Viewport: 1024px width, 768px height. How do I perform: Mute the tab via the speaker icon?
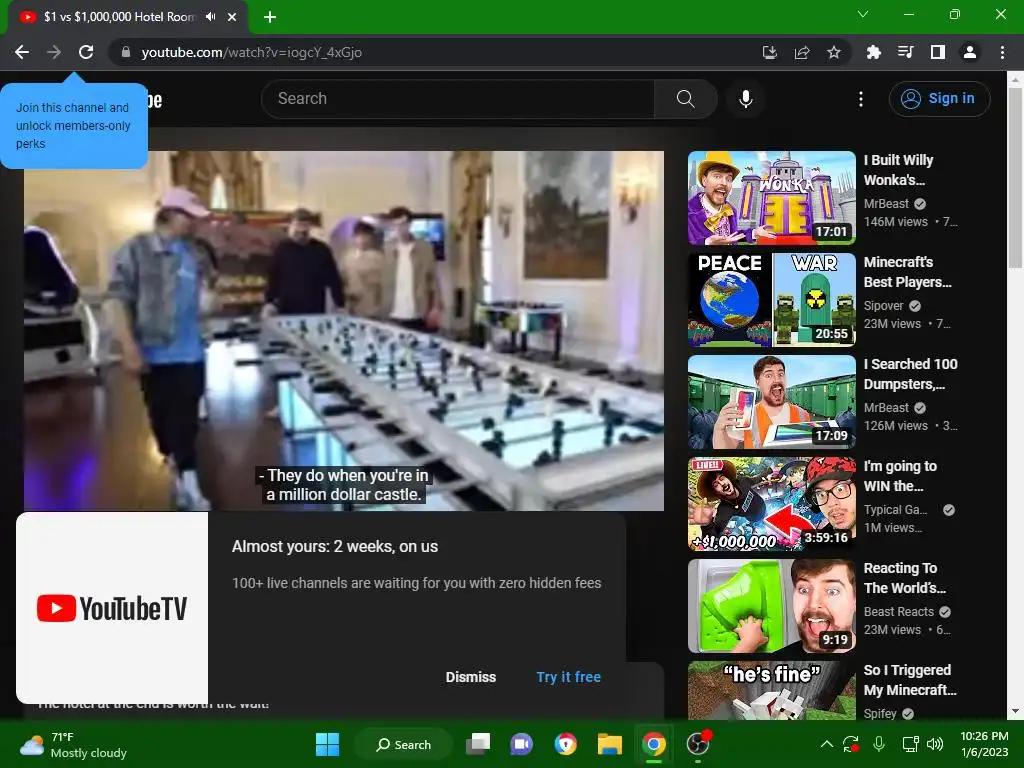click(210, 17)
